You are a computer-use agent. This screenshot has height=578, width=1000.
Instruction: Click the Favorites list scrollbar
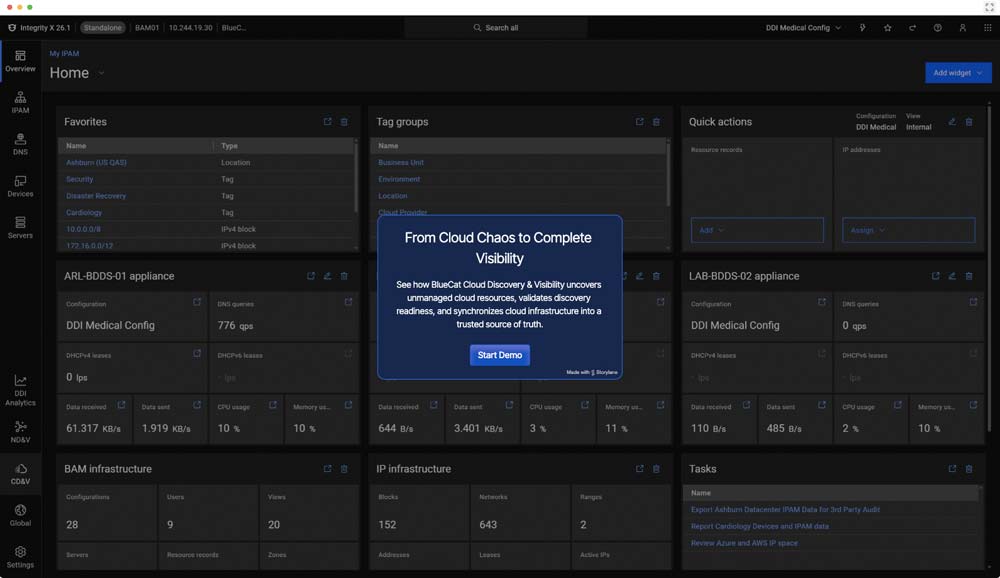click(x=356, y=179)
